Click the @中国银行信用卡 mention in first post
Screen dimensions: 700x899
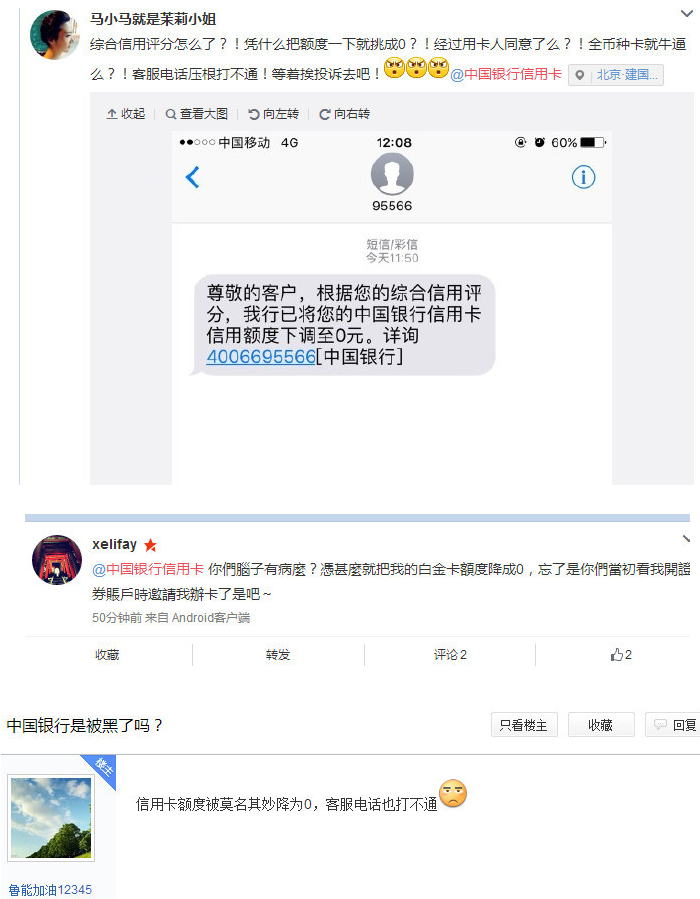(506, 74)
